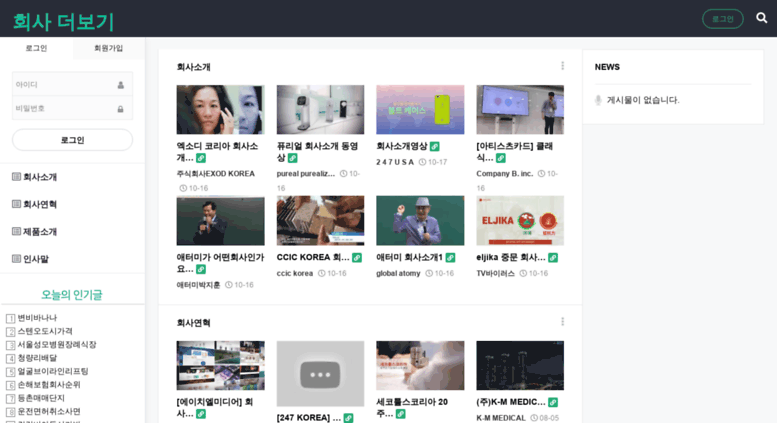Open the 회사 더보기 site logo

(x=63, y=22)
